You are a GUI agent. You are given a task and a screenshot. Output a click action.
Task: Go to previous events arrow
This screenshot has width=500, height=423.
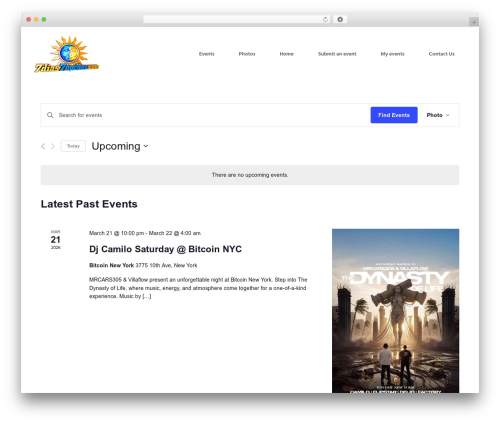(43, 146)
